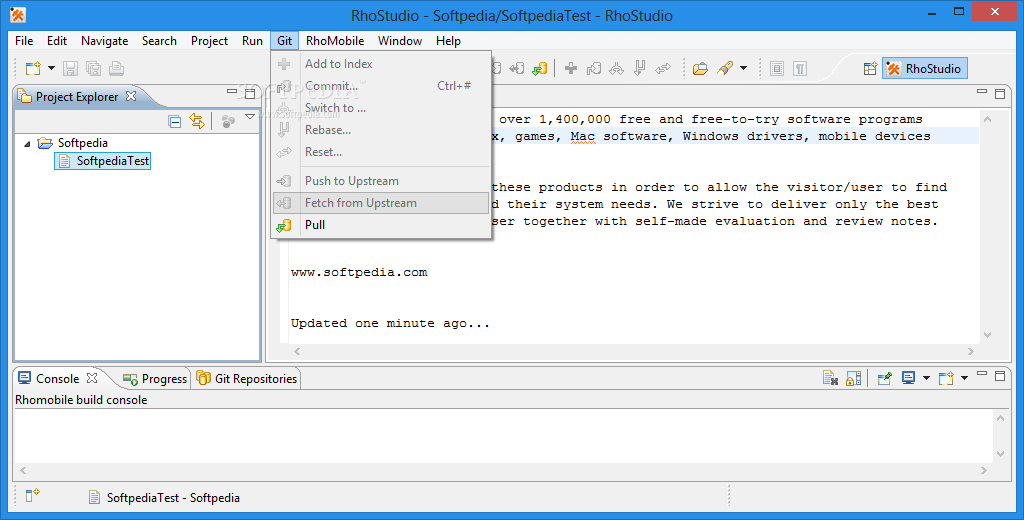1024x520 pixels.
Task: Click the Display Selected Console monitor icon
Action: 908,378
